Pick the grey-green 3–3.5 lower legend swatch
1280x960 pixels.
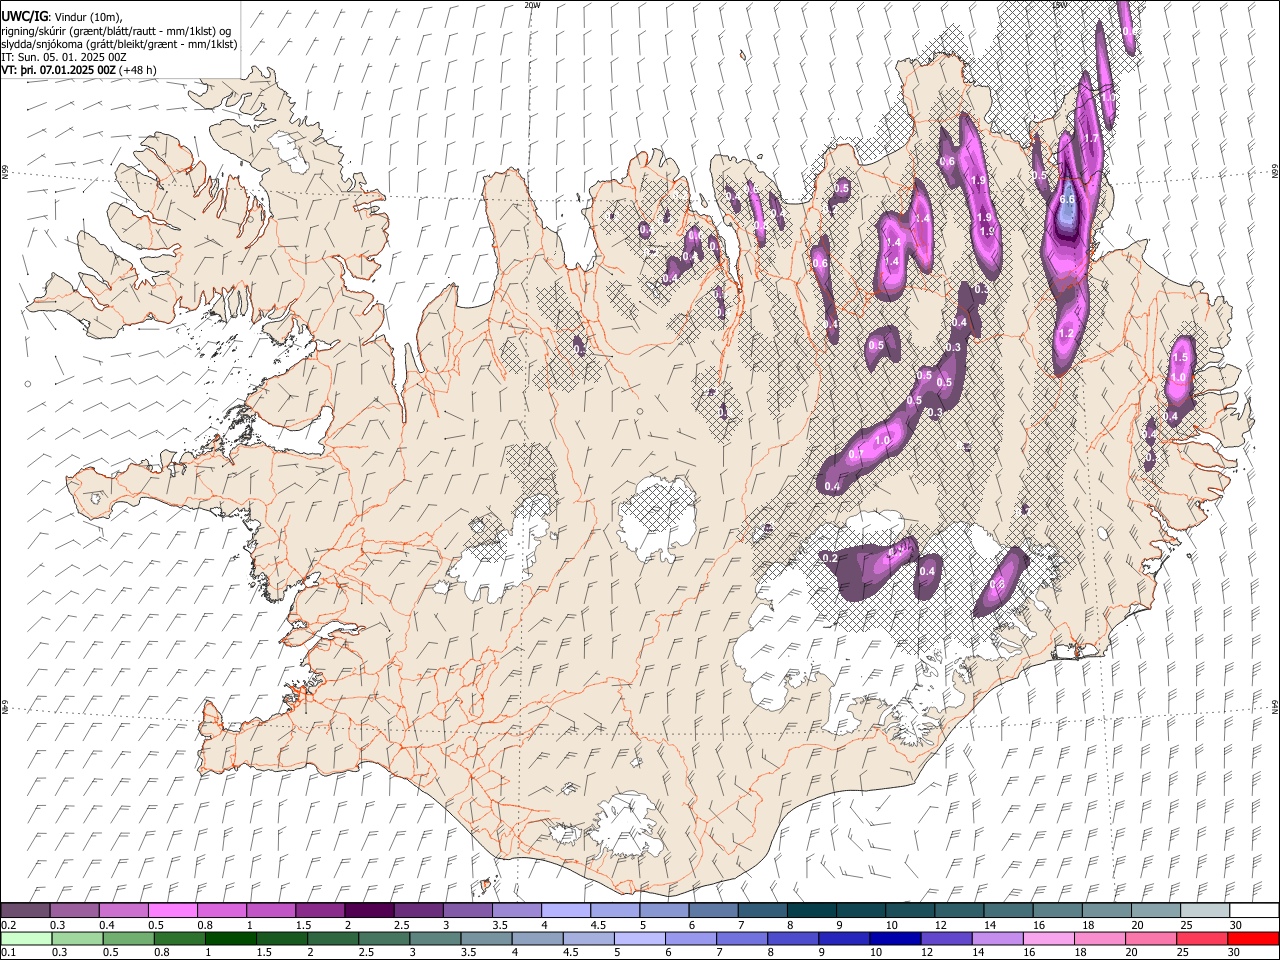click(x=434, y=939)
